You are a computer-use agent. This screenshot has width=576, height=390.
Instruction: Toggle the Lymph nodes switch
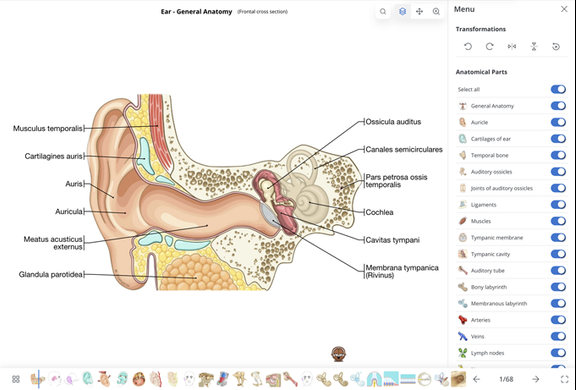(558, 353)
